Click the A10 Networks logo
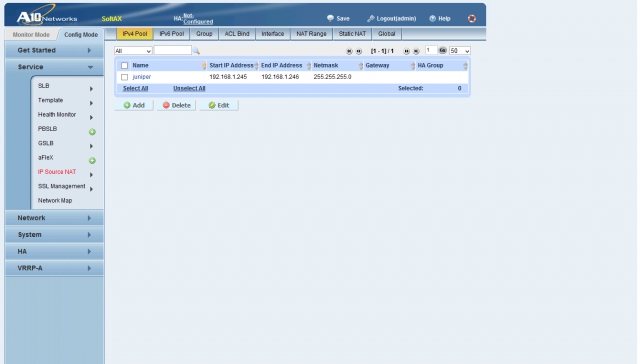Screen dimensions: 640x364 [x=46, y=16]
